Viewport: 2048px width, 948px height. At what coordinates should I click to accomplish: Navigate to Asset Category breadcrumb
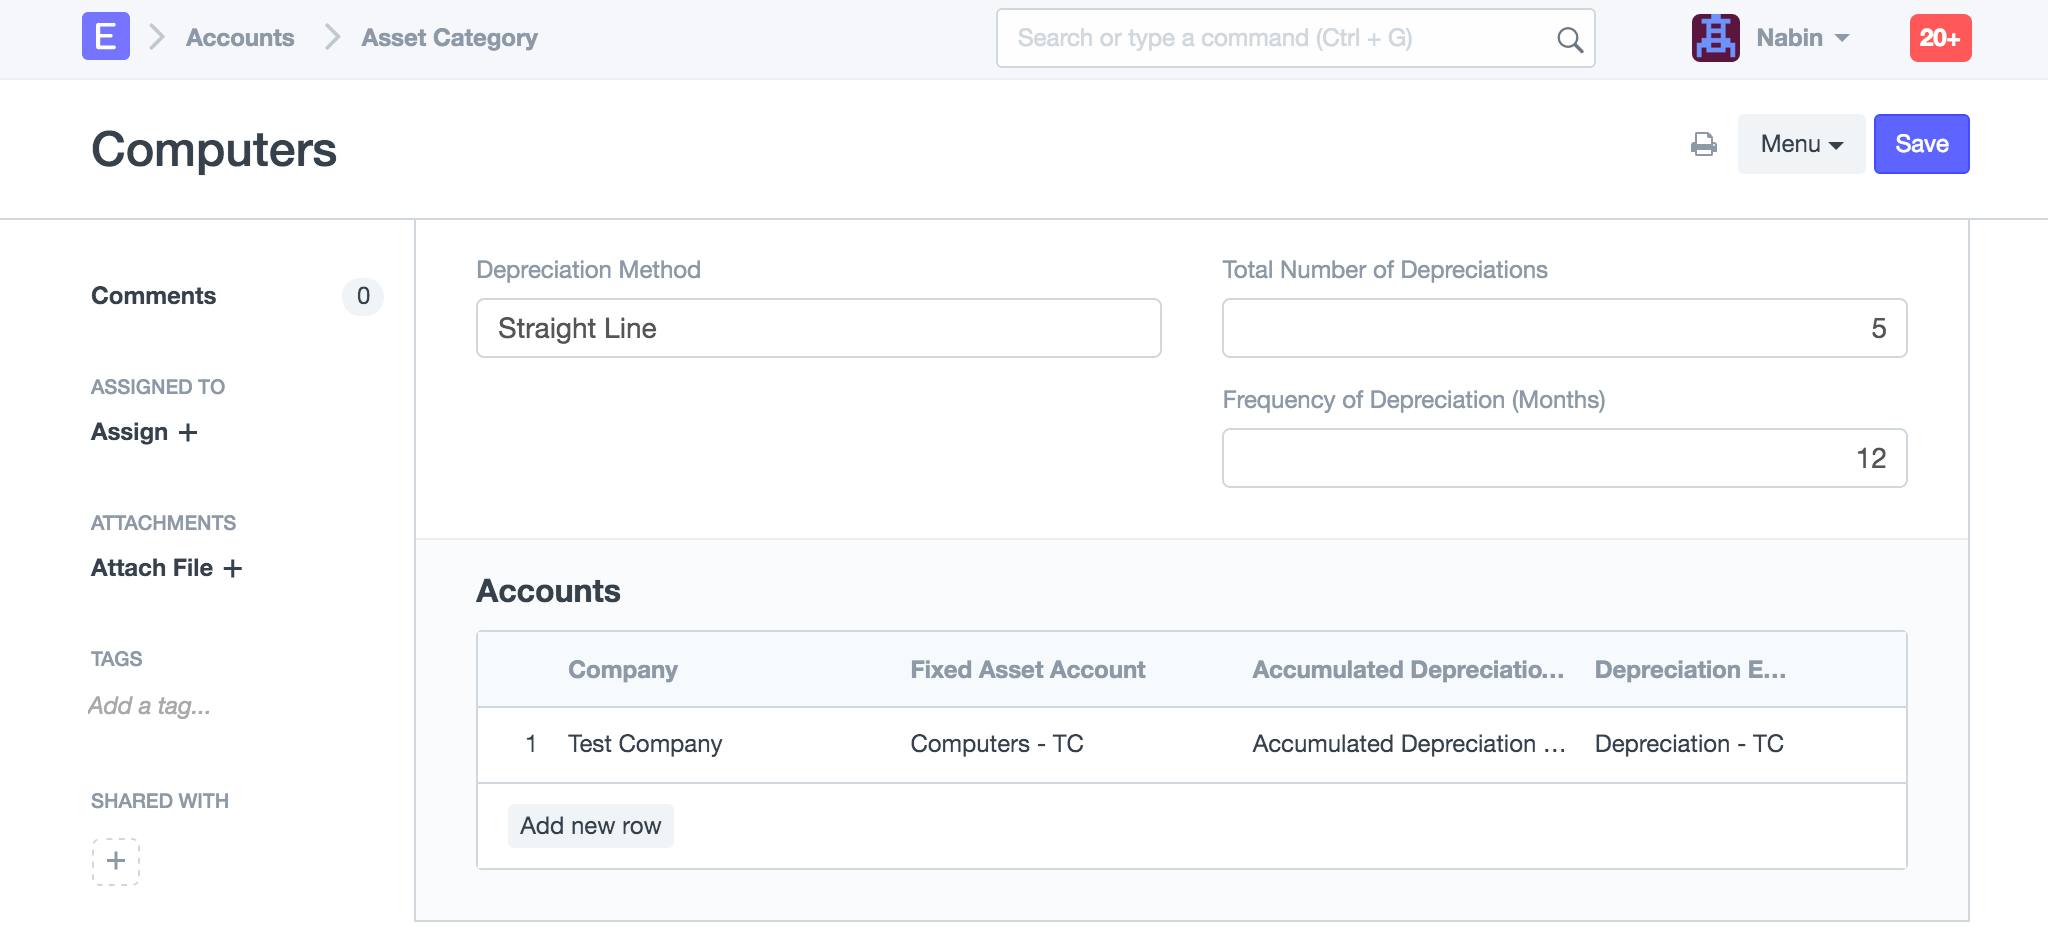[449, 38]
